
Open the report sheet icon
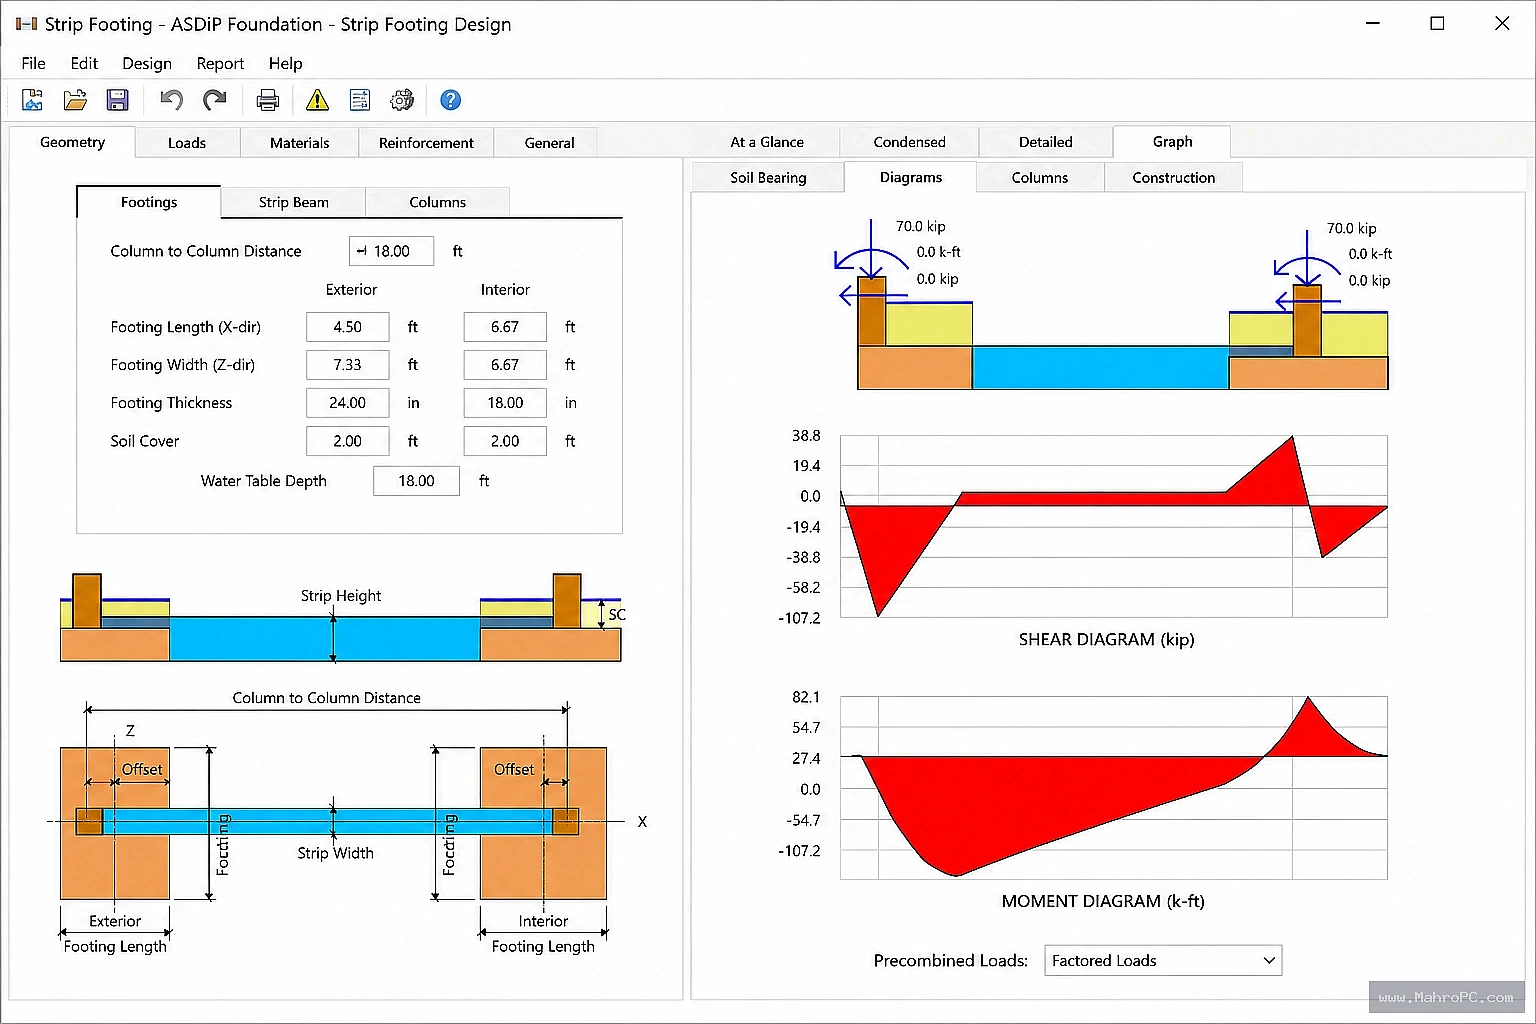pyautogui.click(x=360, y=100)
